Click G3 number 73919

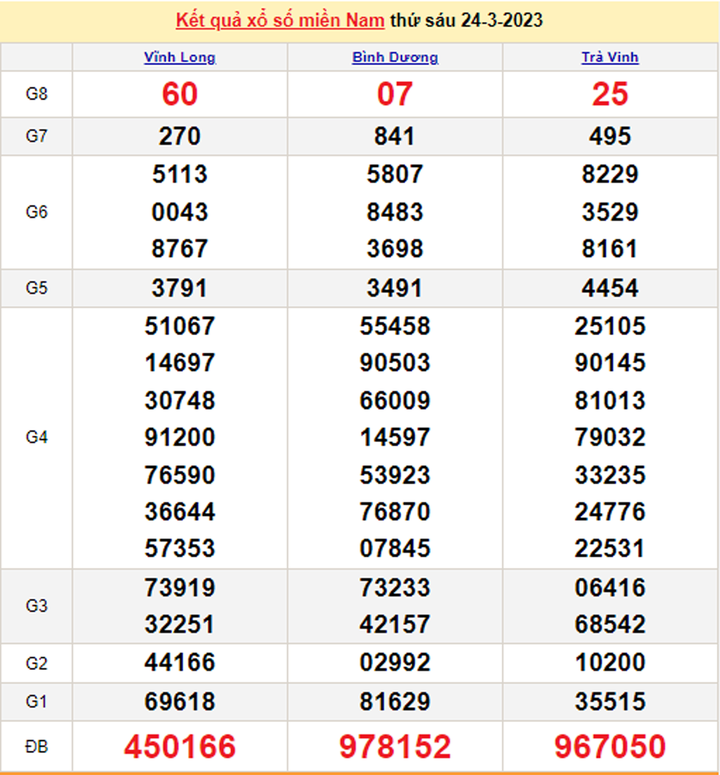[180, 587]
